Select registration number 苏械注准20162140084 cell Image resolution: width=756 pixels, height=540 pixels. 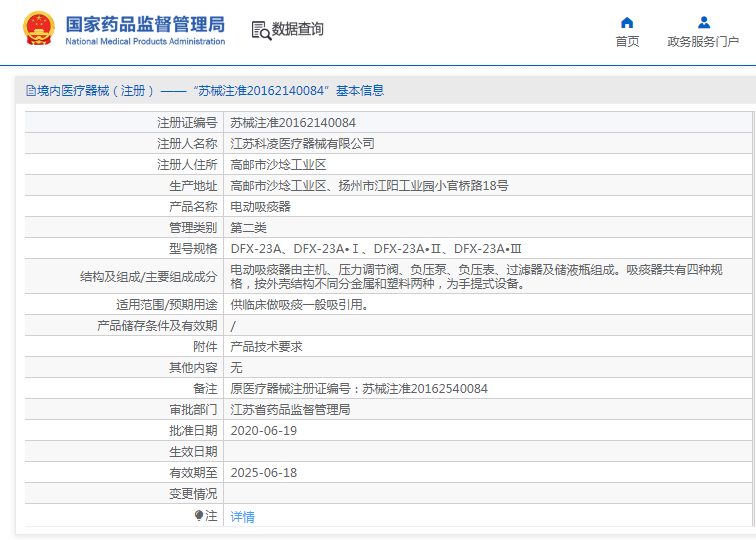(293, 122)
